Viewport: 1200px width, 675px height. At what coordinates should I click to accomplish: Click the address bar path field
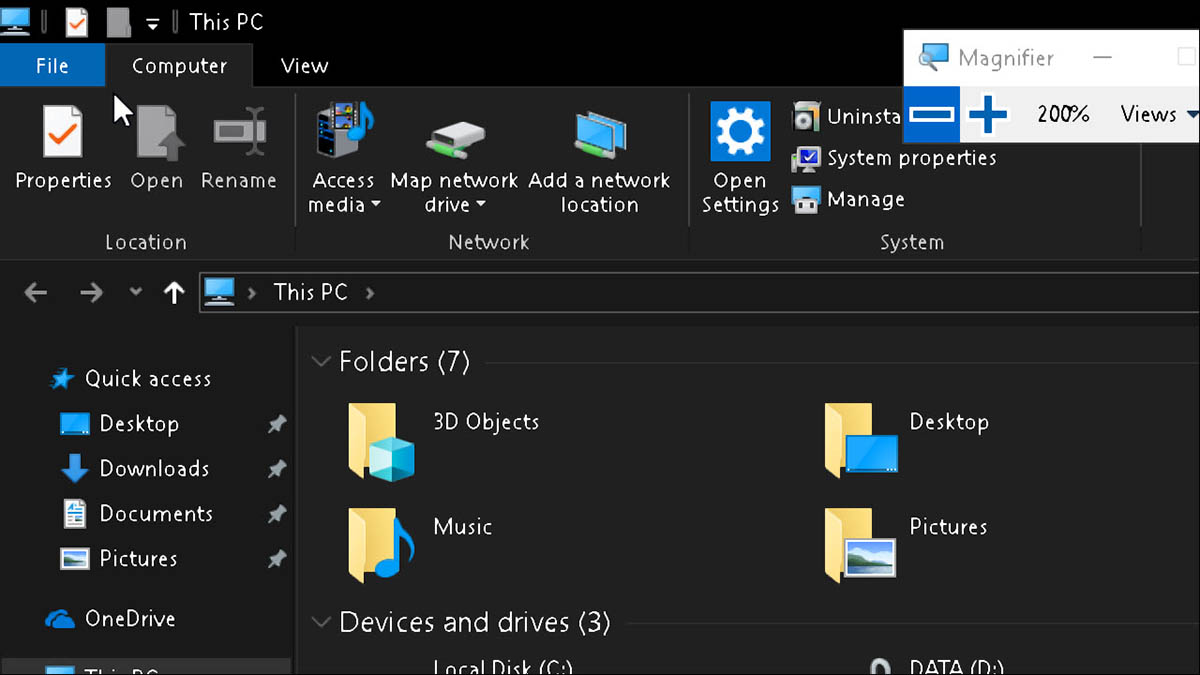coord(700,292)
